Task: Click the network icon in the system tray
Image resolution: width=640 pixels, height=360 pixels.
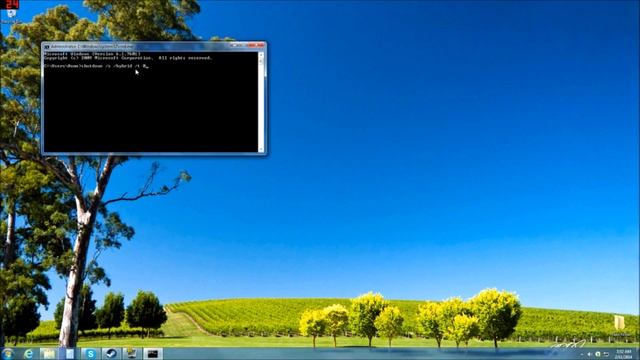Action: [x=606, y=354]
